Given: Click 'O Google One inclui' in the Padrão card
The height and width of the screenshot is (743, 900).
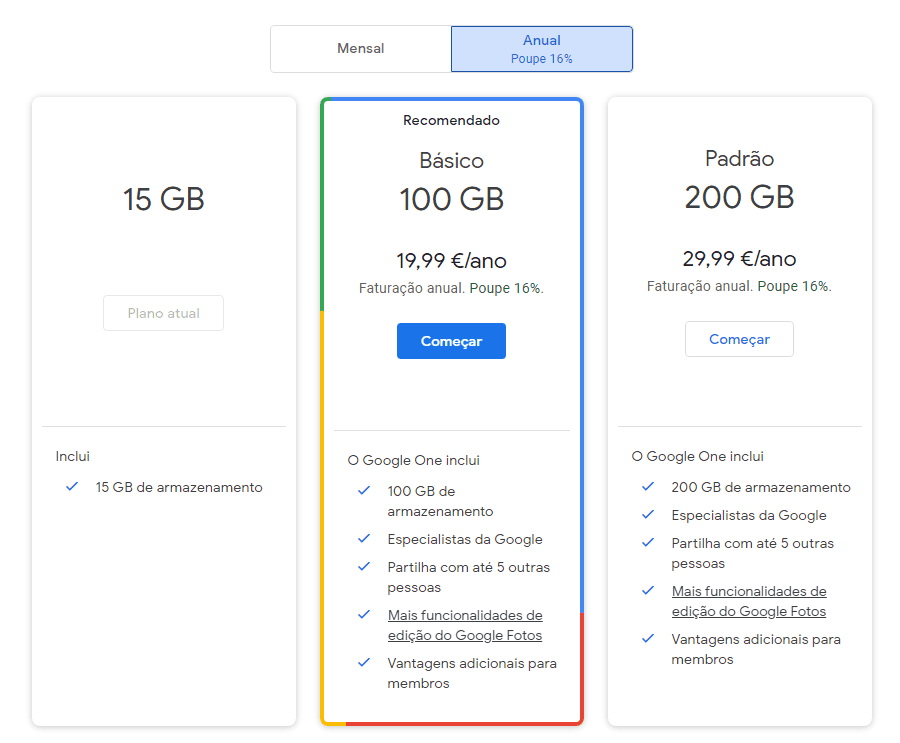Looking at the screenshot, I should point(698,456).
